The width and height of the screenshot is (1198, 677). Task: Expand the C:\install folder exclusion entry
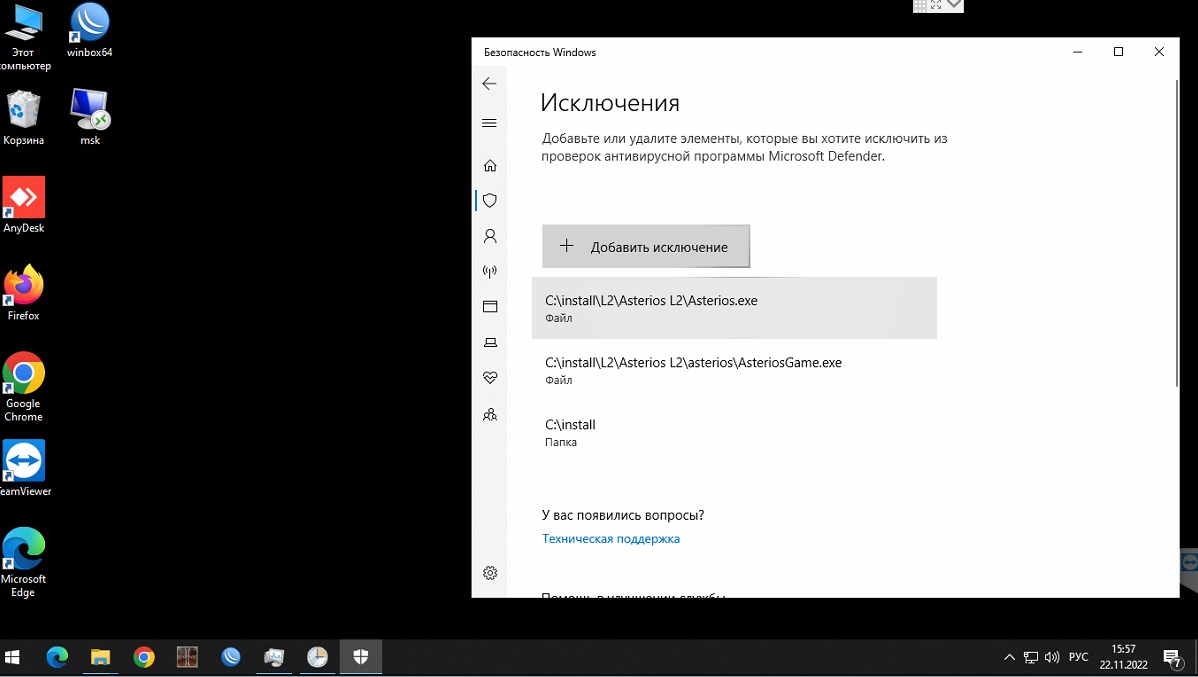734,432
